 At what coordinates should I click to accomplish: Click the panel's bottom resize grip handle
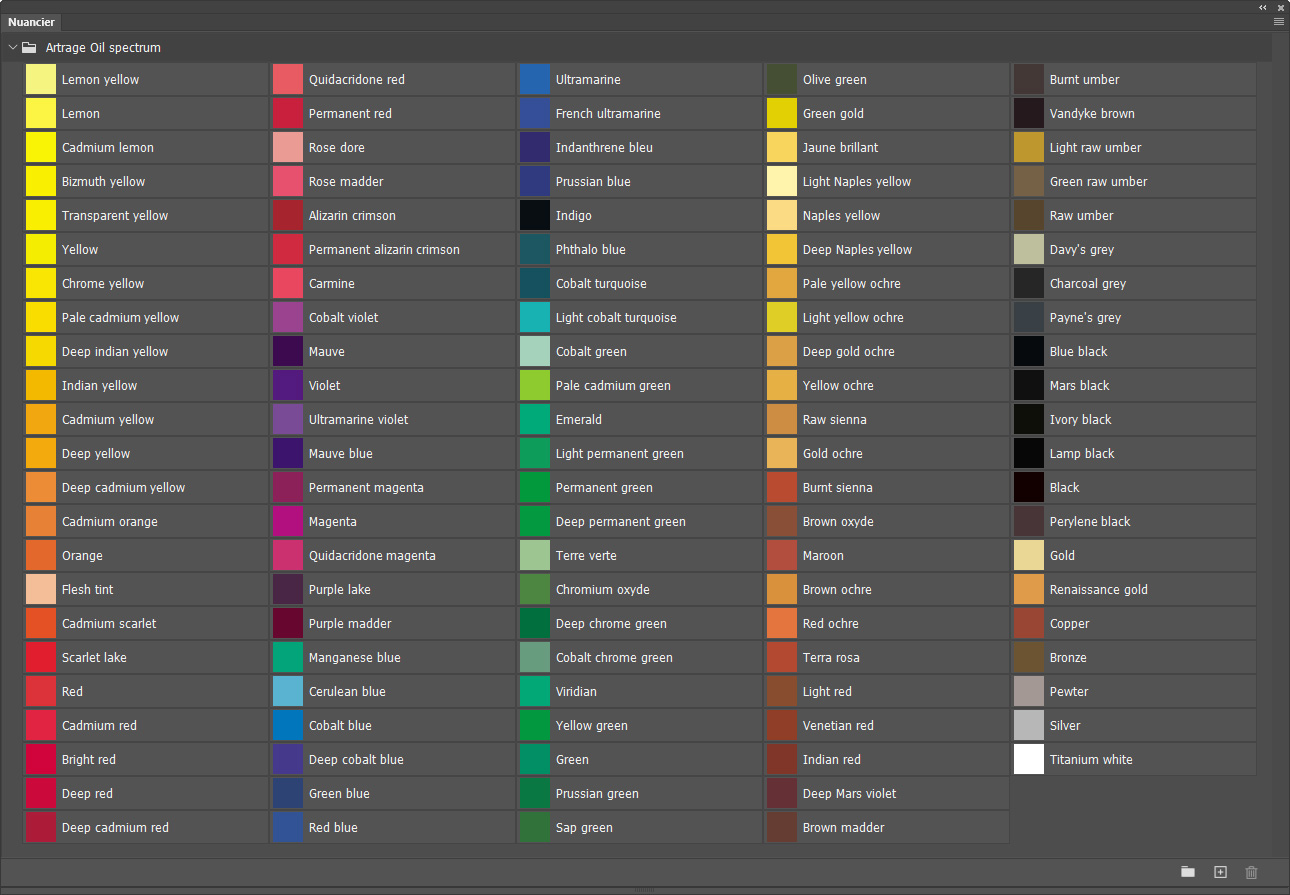645,890
